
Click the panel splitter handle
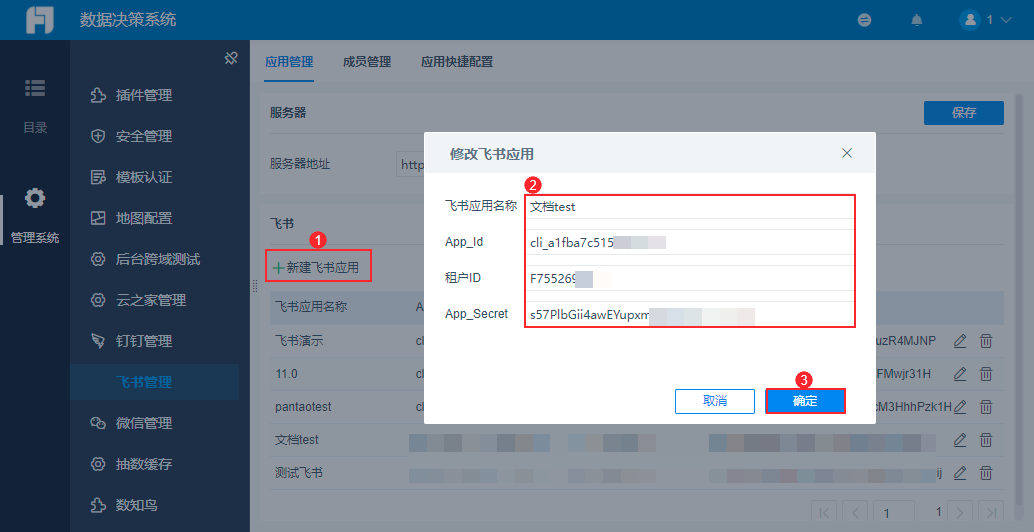[254, 285]
